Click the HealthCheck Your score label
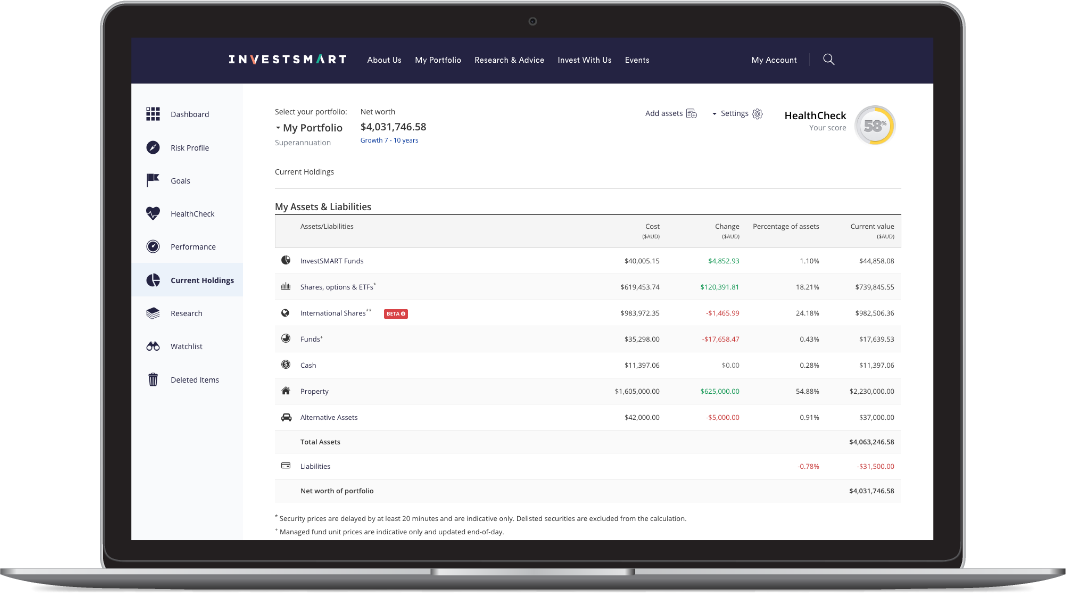Image resolution: width=1066 pixels, height=593 pixels. (827, 128)
